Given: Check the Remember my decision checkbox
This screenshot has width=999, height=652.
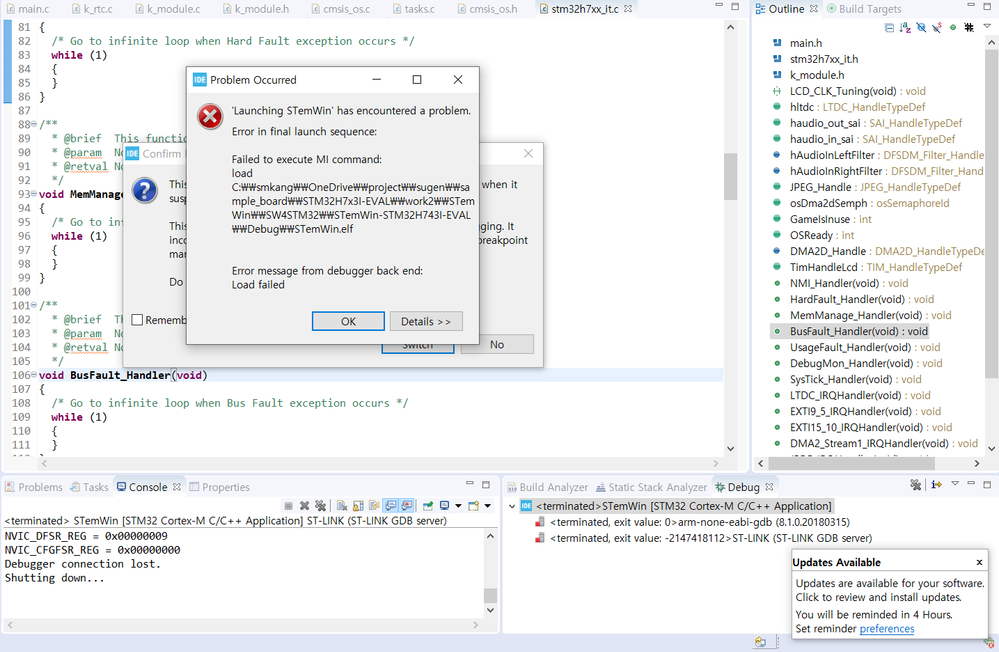Looking at the screenshot, I should point(137,320).
